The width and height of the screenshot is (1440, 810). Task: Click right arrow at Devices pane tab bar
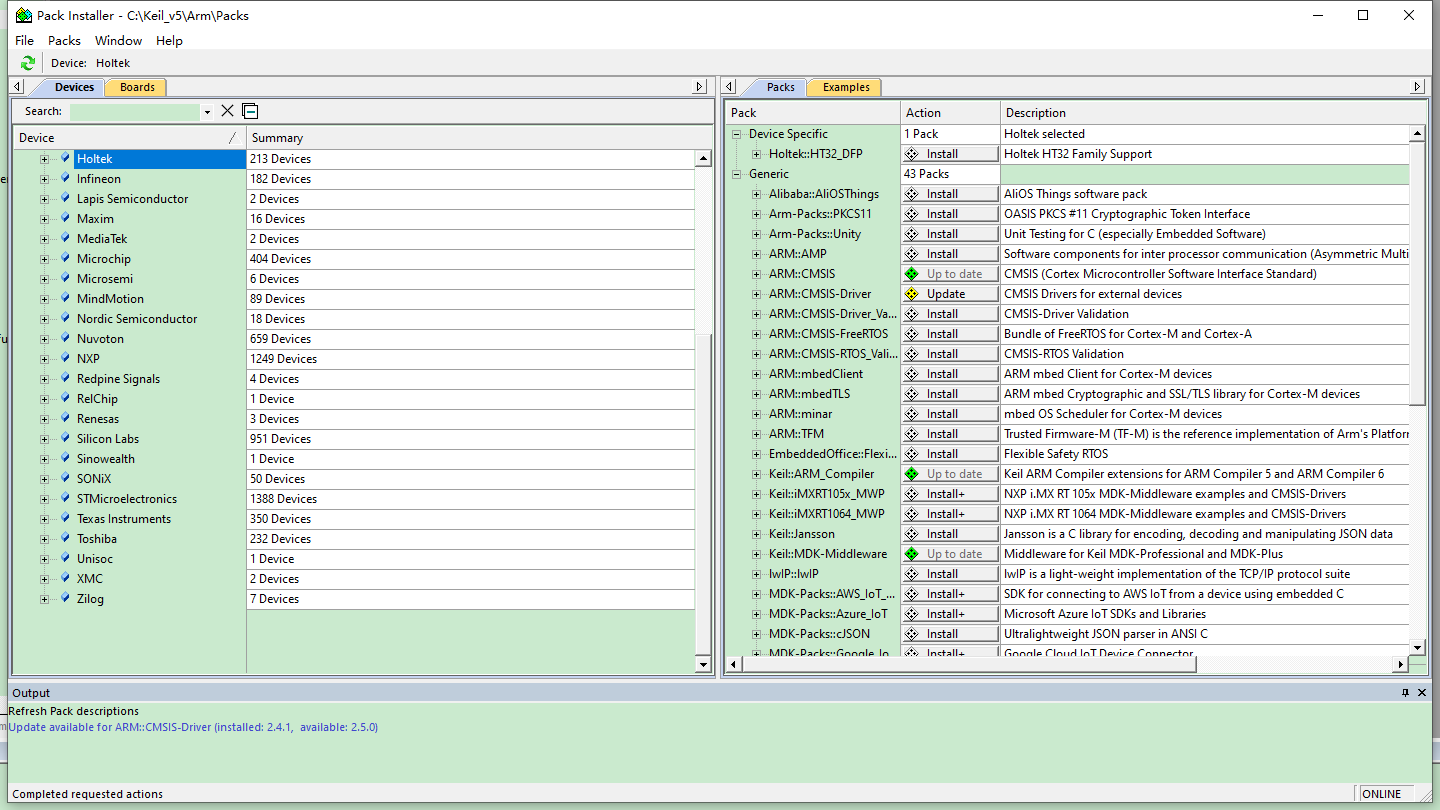click(700, 87)
